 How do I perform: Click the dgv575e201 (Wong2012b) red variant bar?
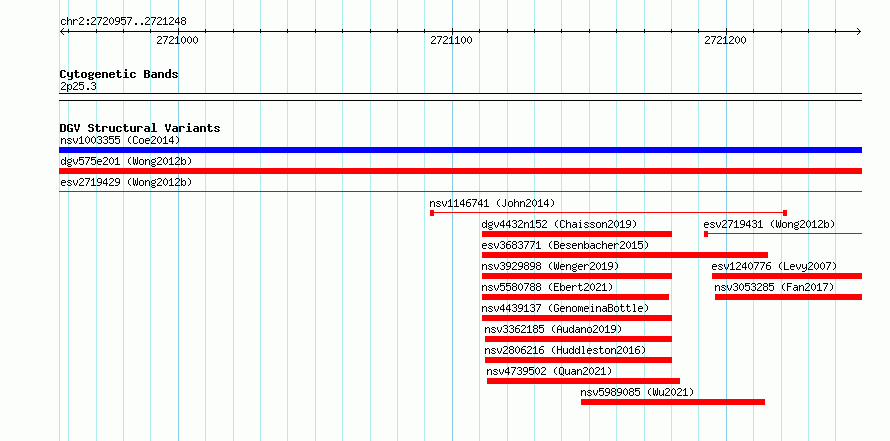tap(460, 171)
